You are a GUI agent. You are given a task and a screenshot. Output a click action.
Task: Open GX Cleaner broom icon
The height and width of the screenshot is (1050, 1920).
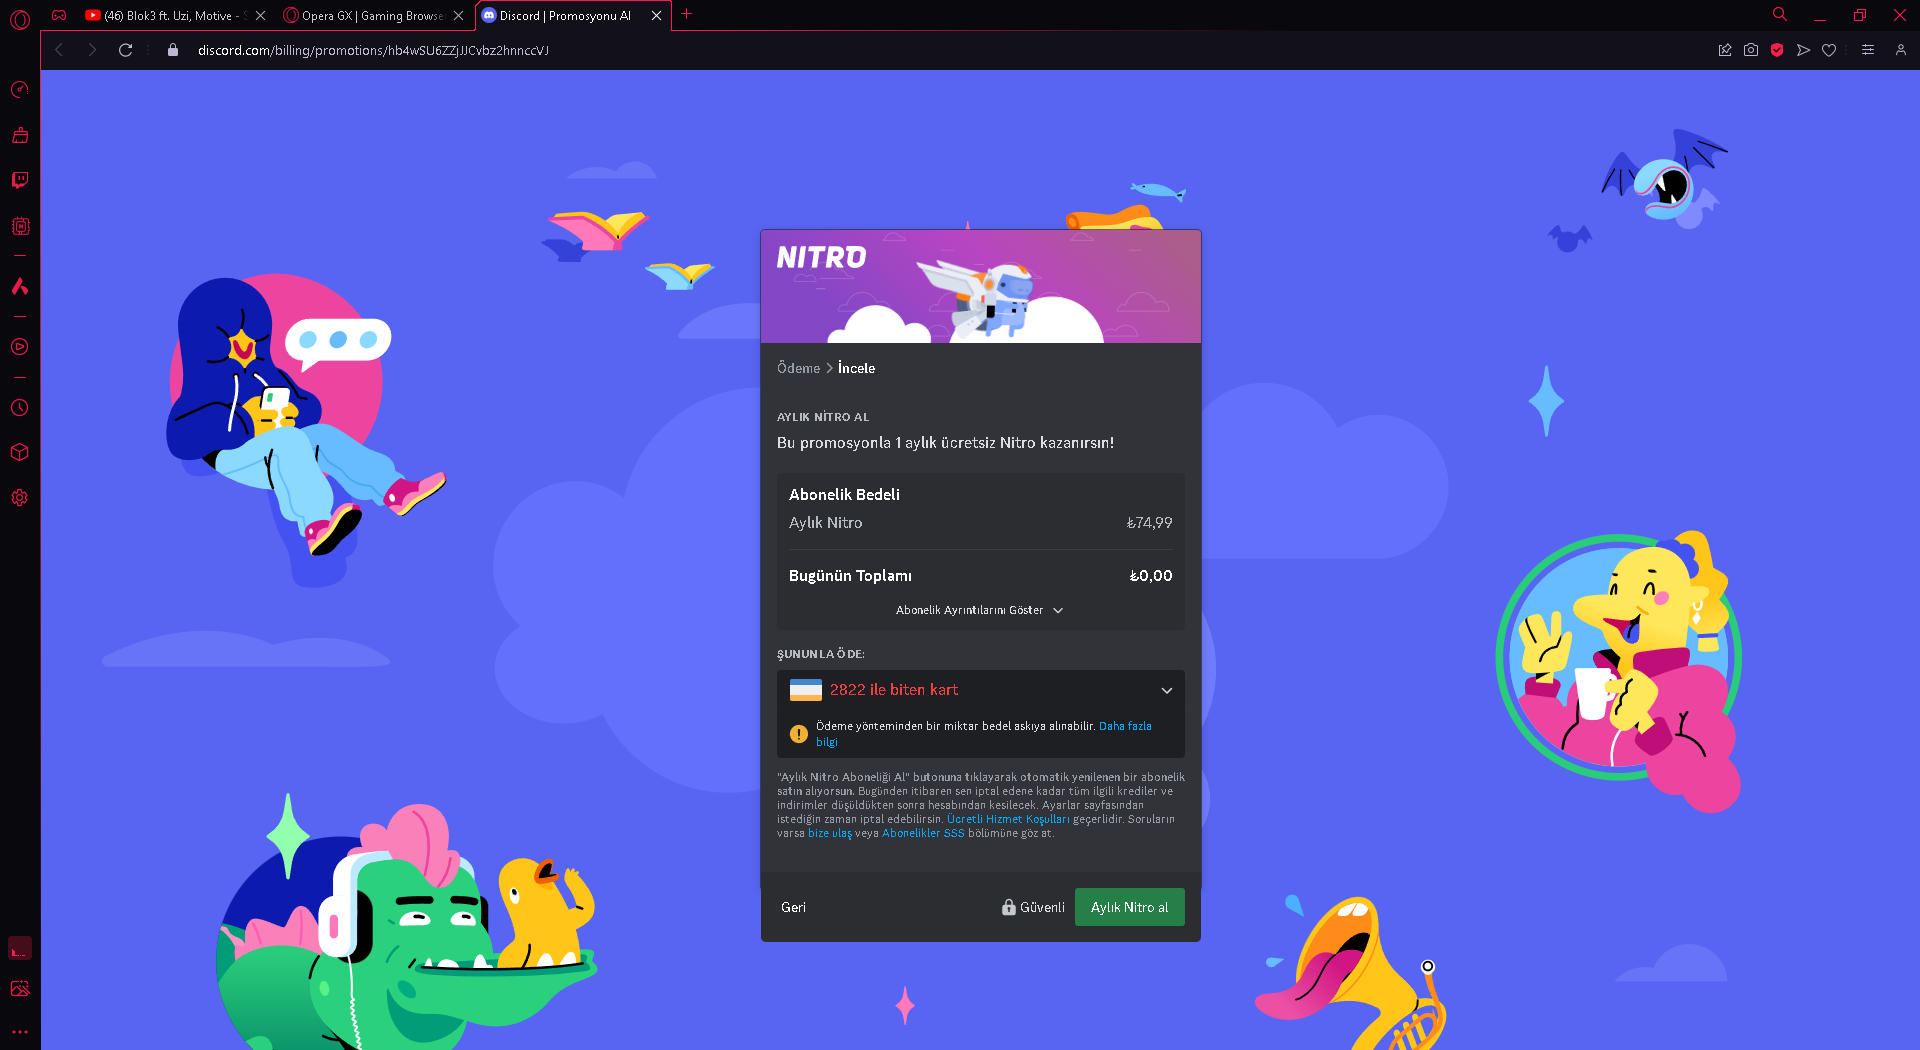click(x=20, y=135)
